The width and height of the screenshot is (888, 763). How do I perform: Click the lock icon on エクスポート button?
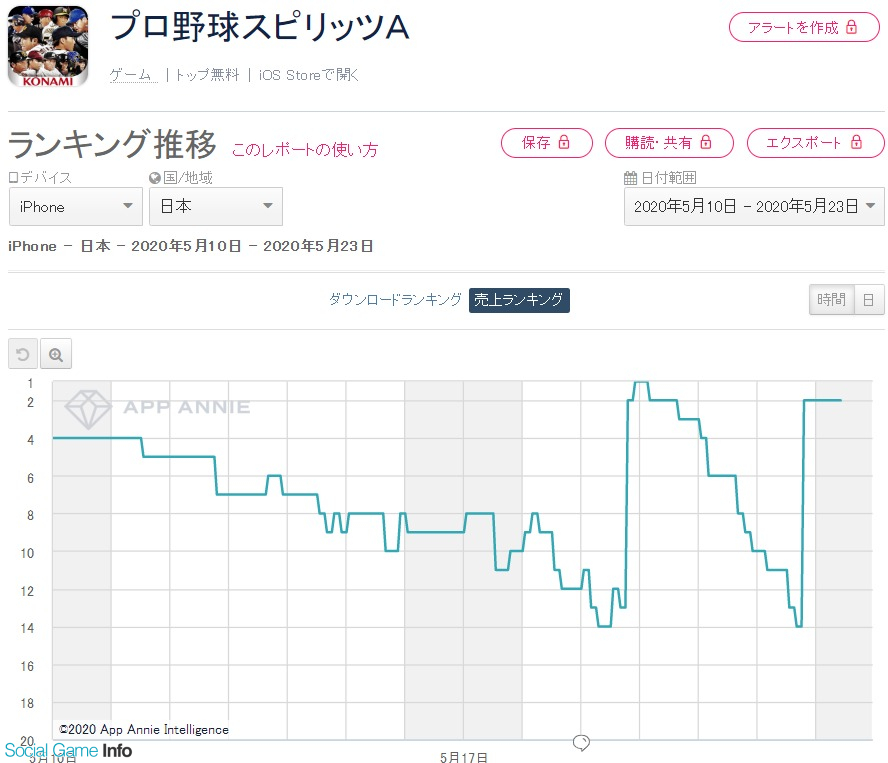coord(858,143)
